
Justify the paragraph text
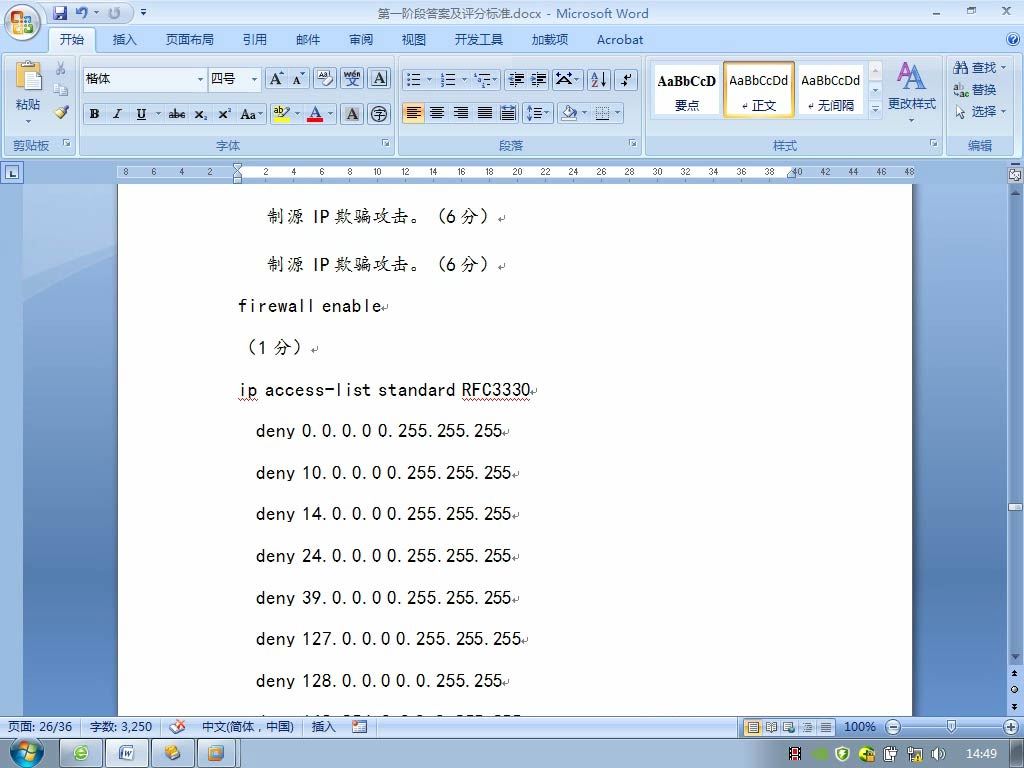coord(485,113)
